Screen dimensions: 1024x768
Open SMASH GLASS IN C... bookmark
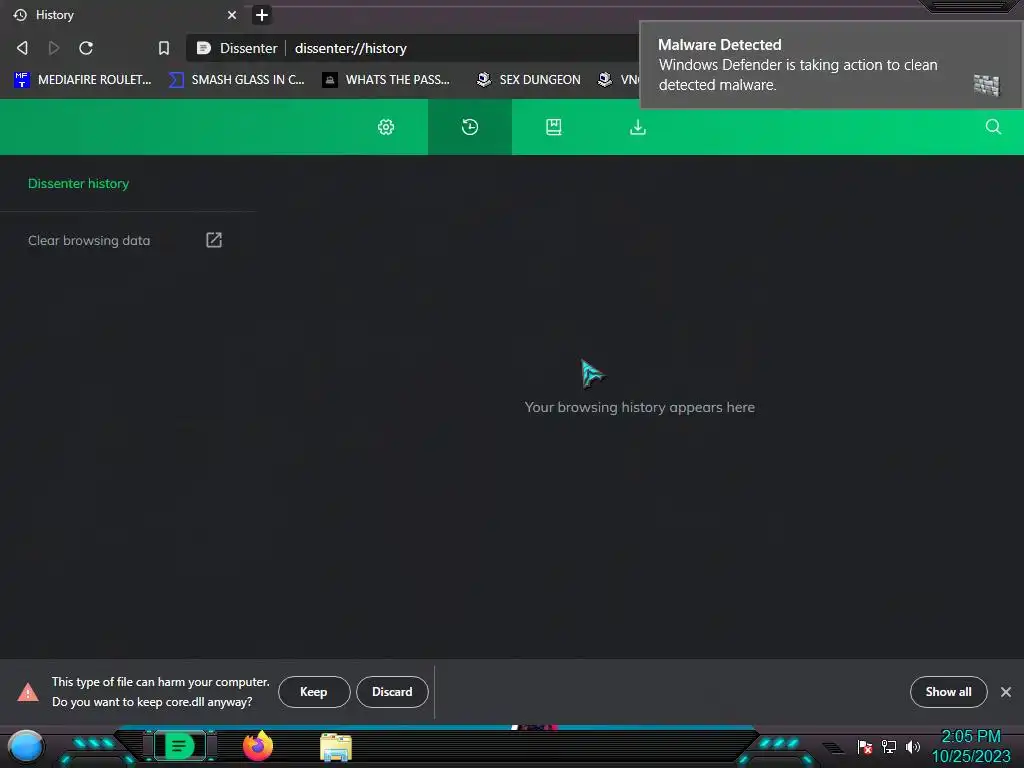(236, 80)
